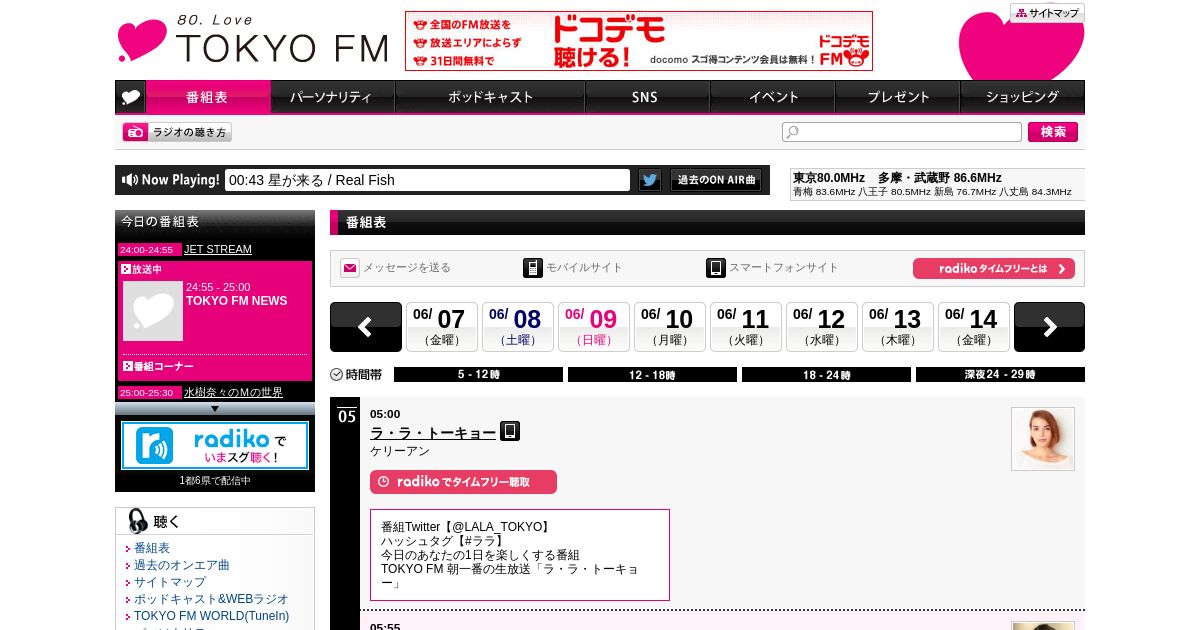Open the プレゼント navigation tab
The height and width of the screenshot is (630, 1200).
(897, 97)
